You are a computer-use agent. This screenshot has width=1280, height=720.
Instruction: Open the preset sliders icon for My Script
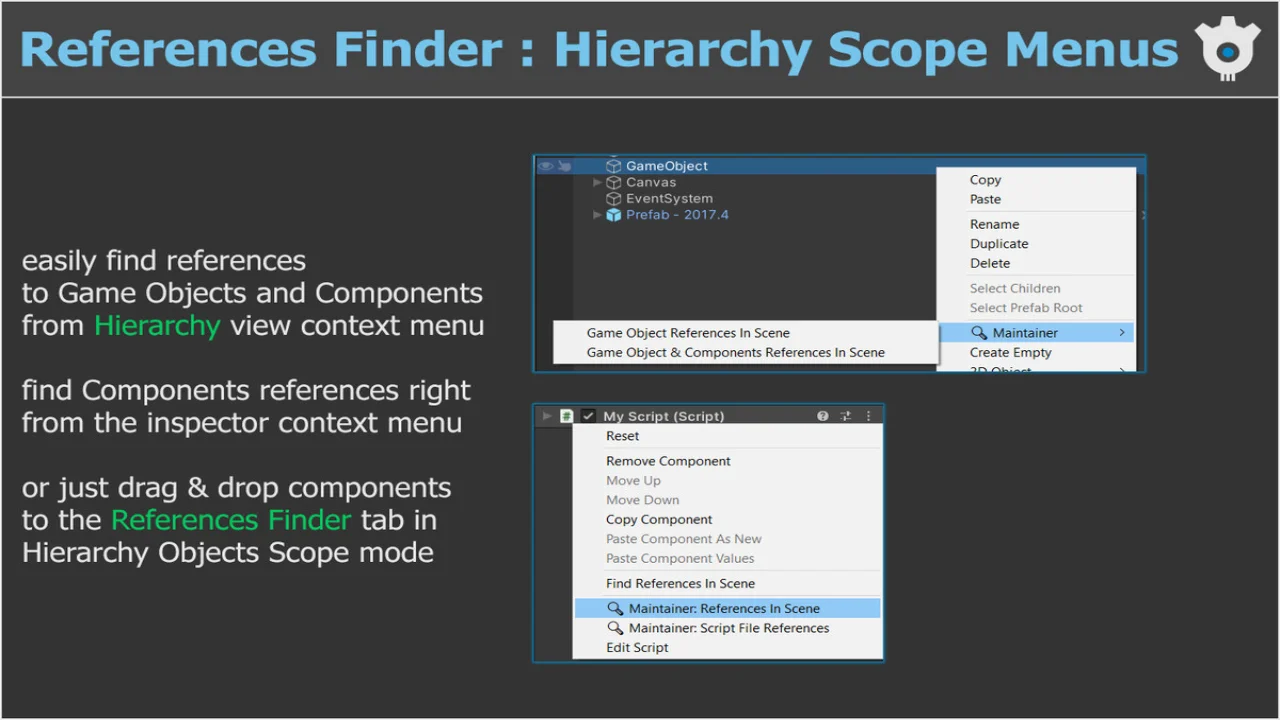(846, 416)
